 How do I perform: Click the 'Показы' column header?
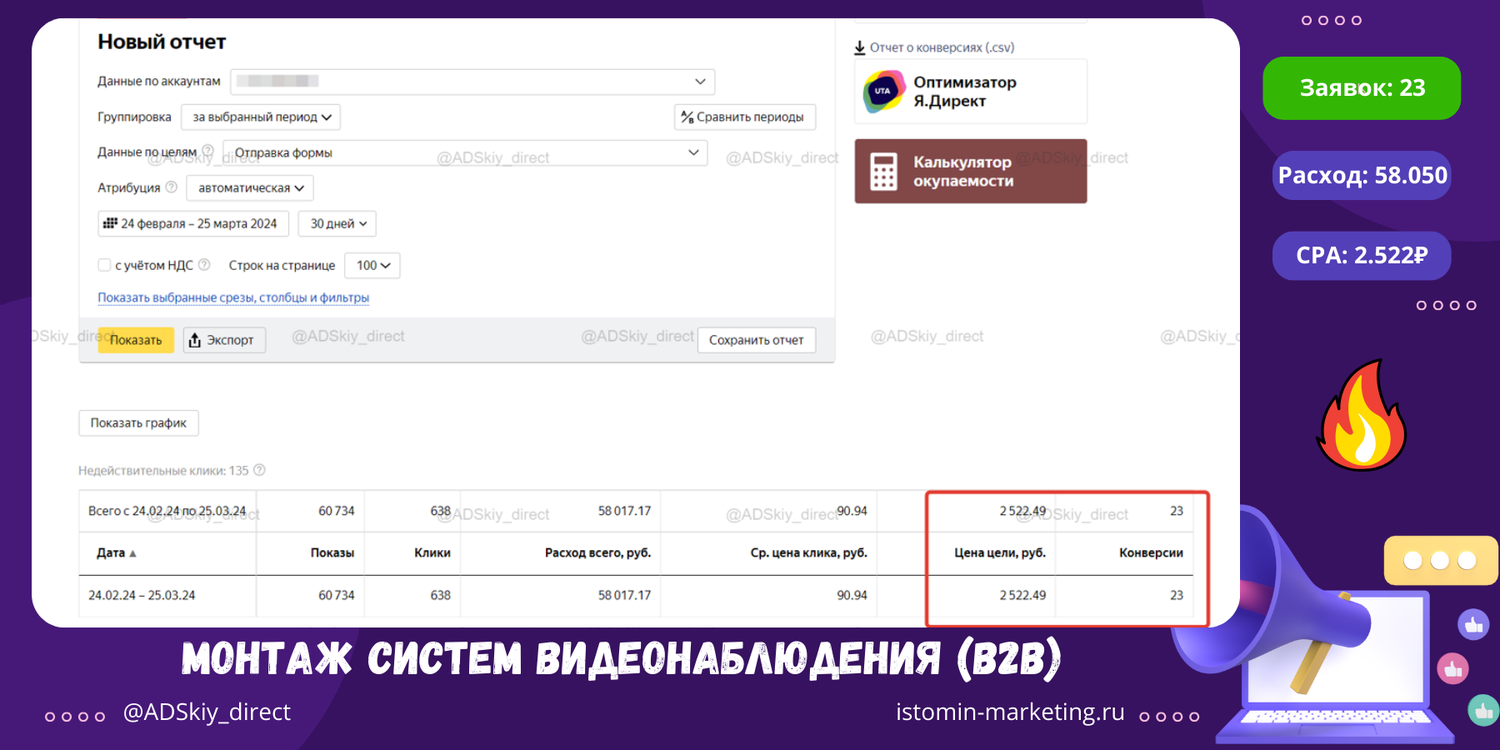332,553
